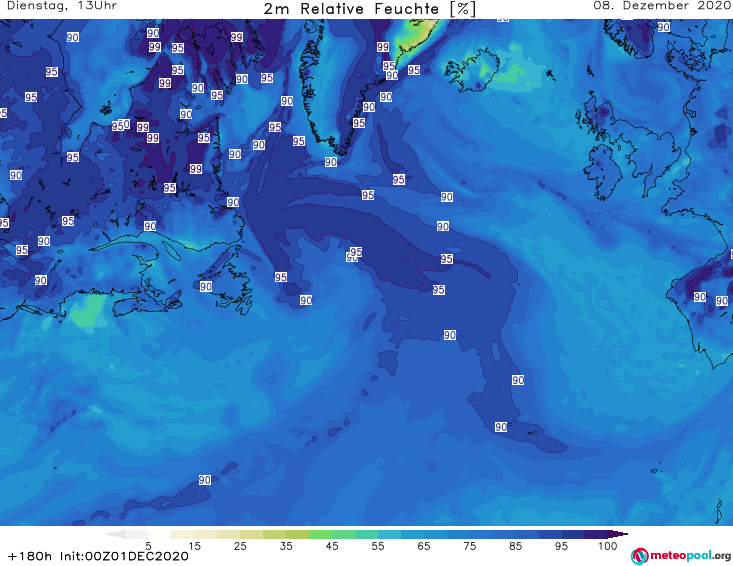Viewport: 733px width, 566px height.
Task: Click the '85' value on the colorbar legend
Action: click(516, 546)
